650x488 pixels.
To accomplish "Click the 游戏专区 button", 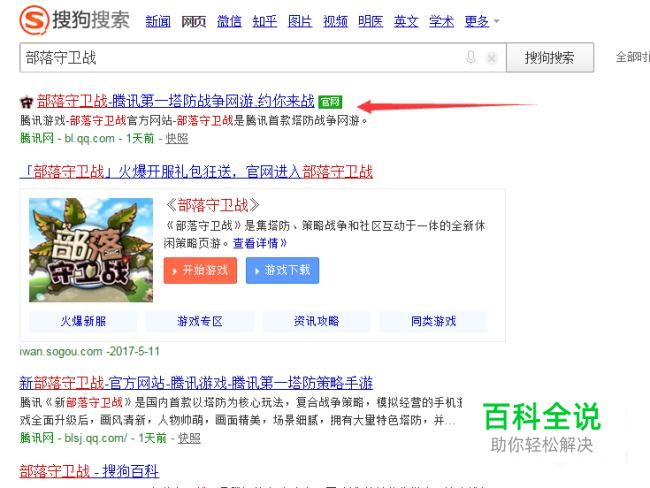I will pyautogui.click(x=200, y=321).
